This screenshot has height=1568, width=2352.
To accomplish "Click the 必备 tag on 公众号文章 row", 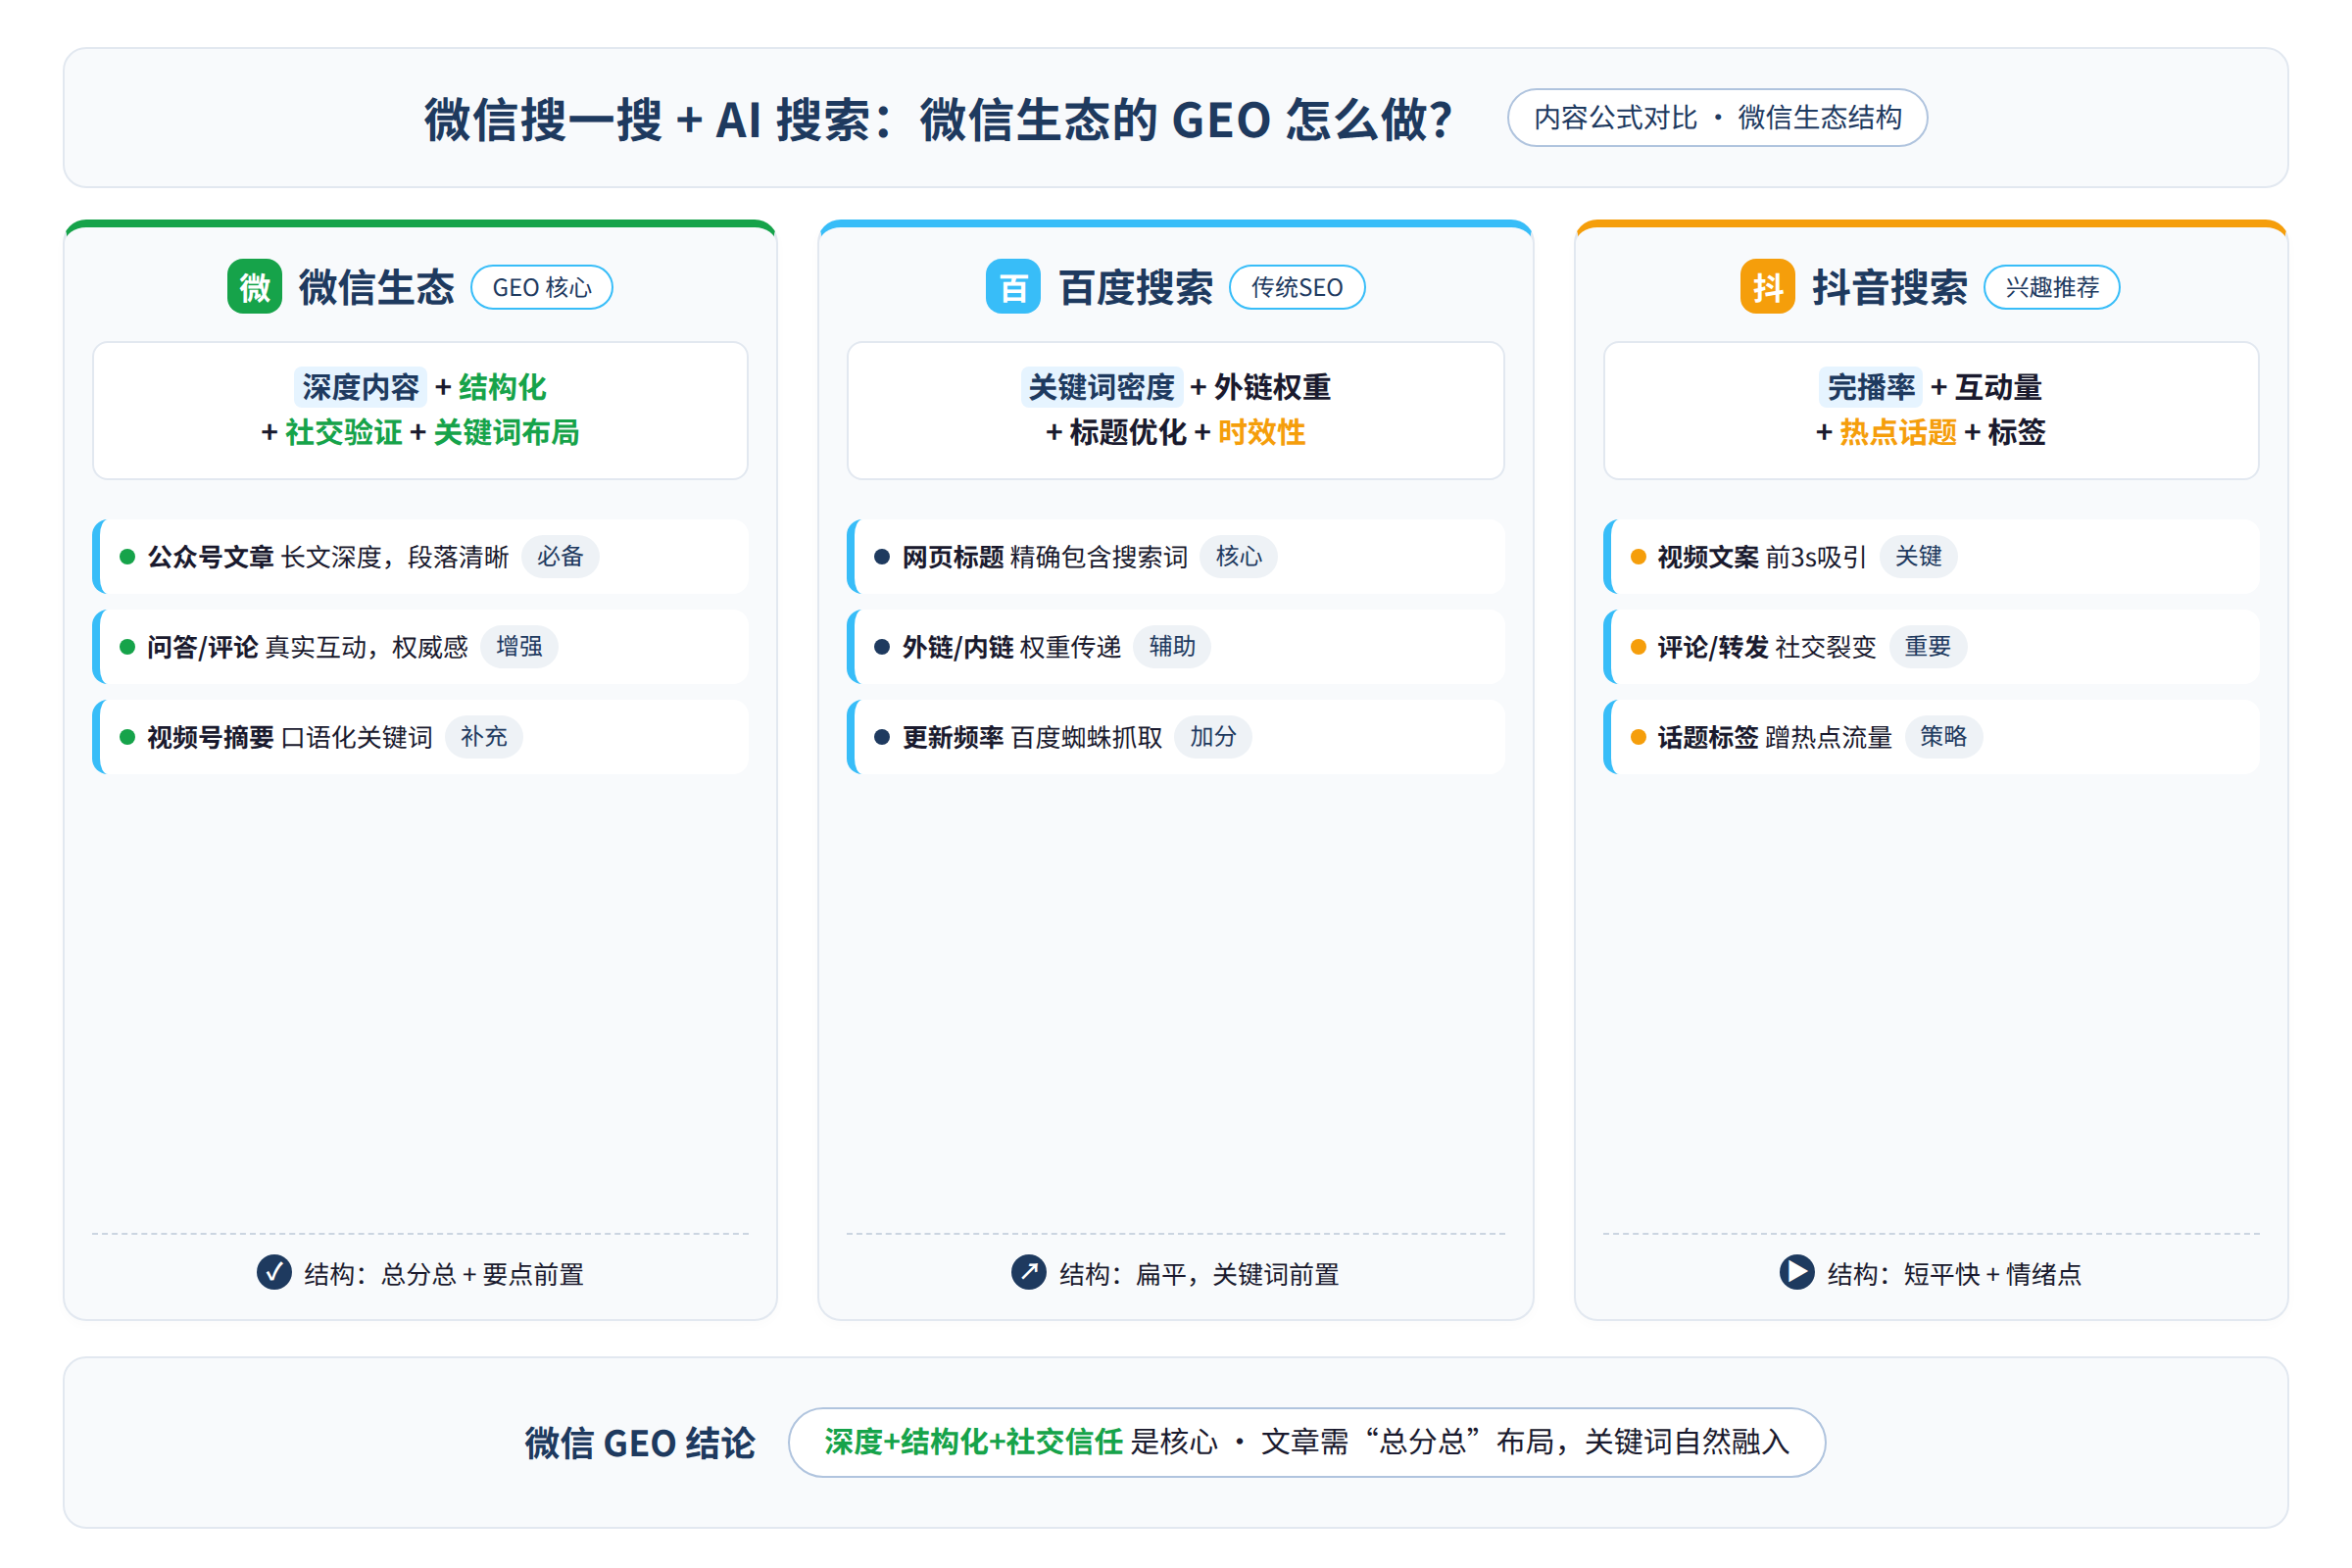I will pos(560,556).
